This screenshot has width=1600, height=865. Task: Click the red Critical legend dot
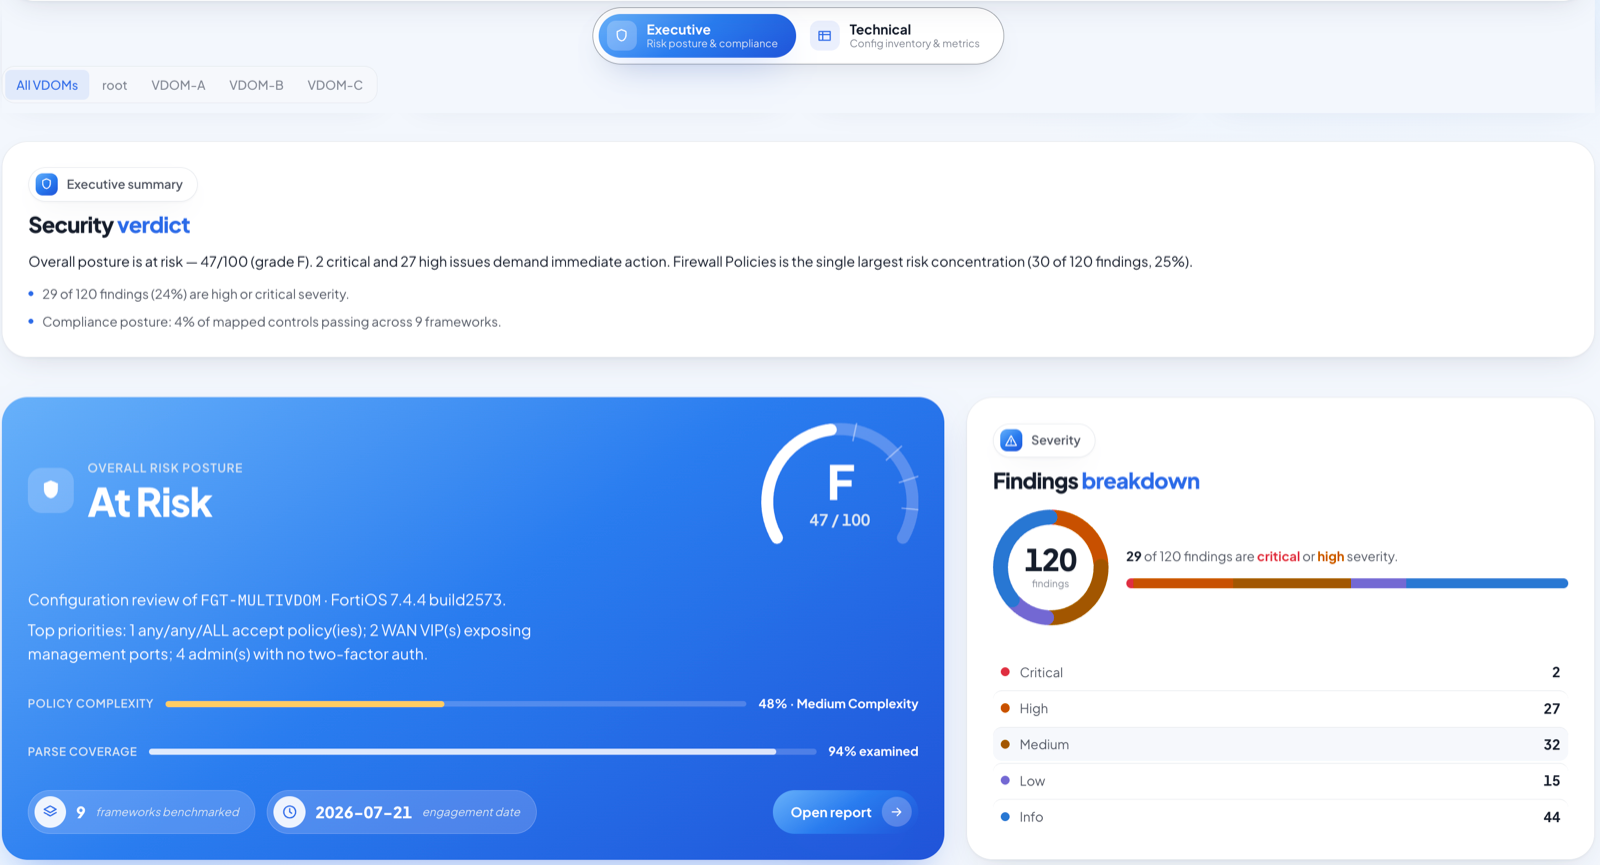click(x=1005, y=672)
